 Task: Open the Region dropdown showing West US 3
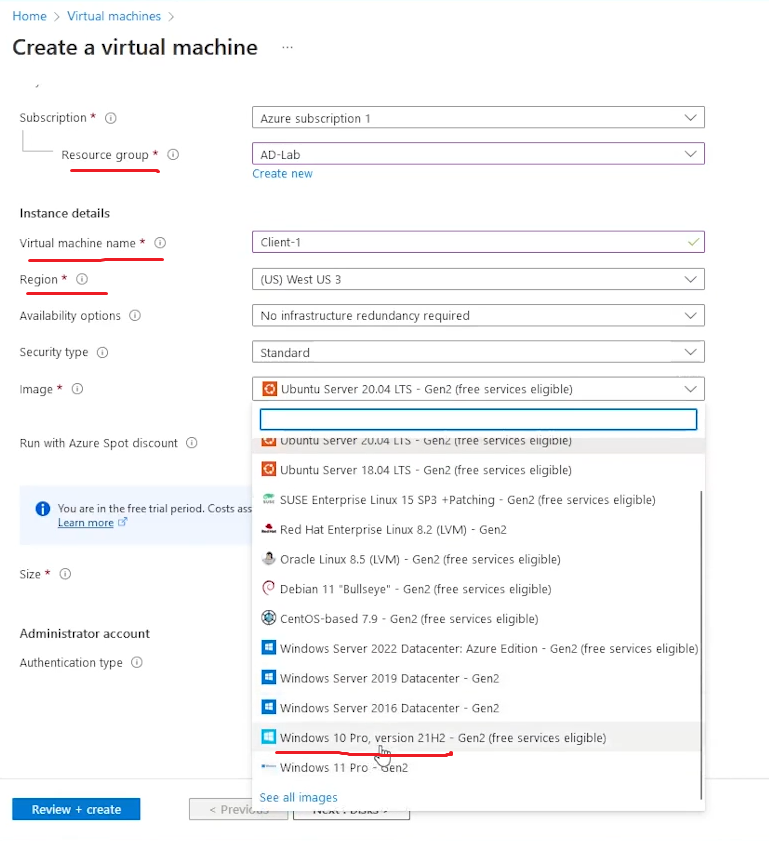tap(478, 279)
